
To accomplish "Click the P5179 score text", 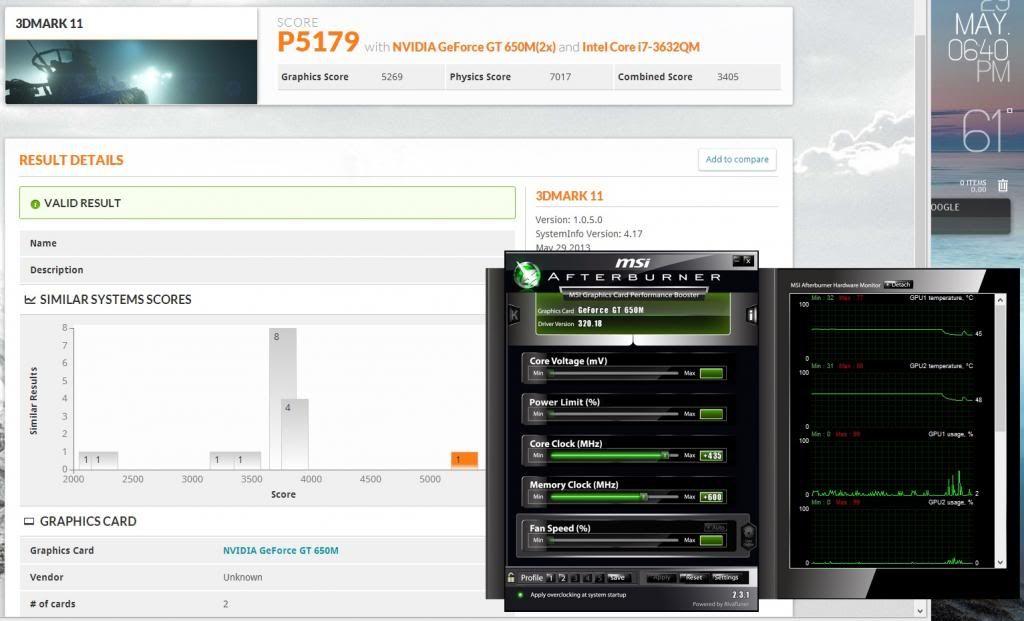I will click(x=318, y=42).
